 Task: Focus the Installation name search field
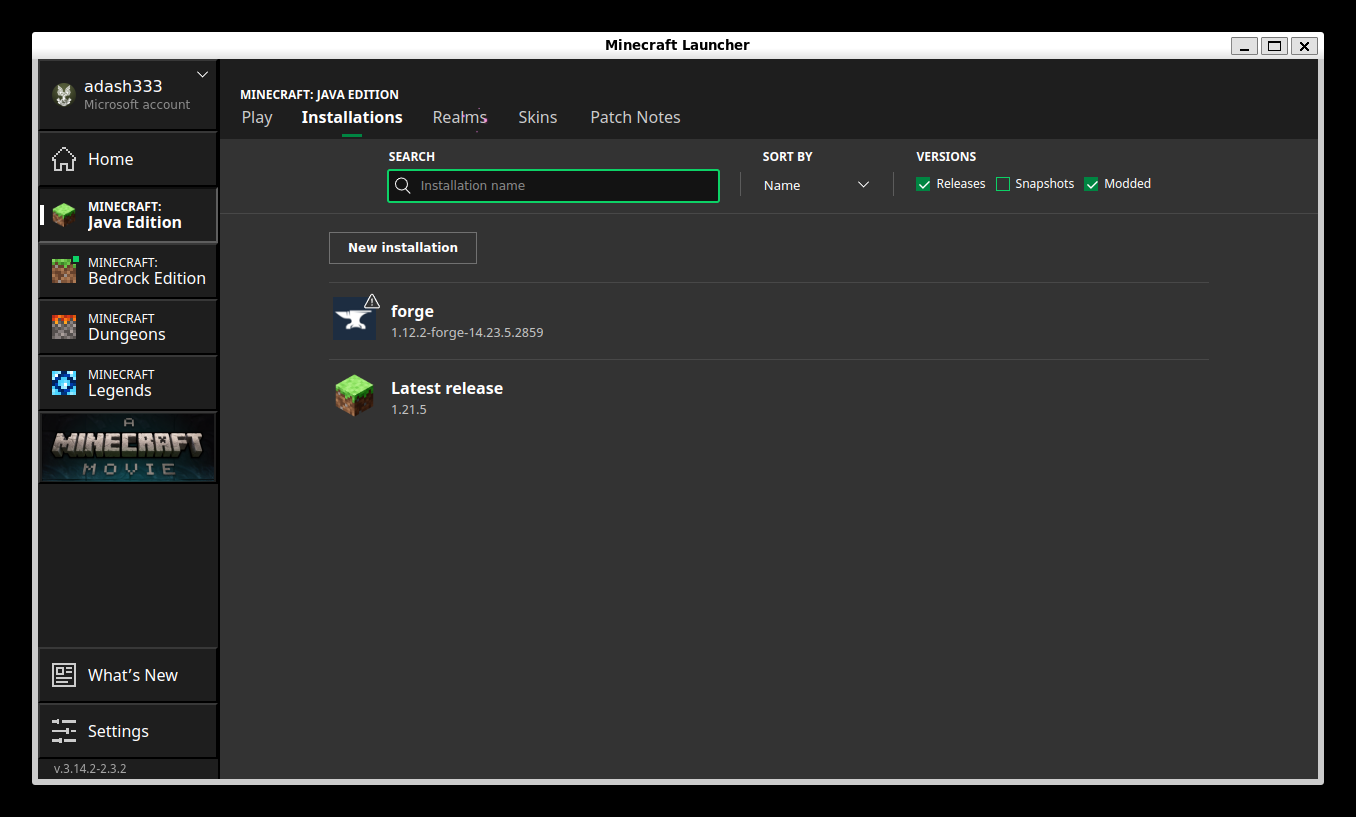point(553,186)
